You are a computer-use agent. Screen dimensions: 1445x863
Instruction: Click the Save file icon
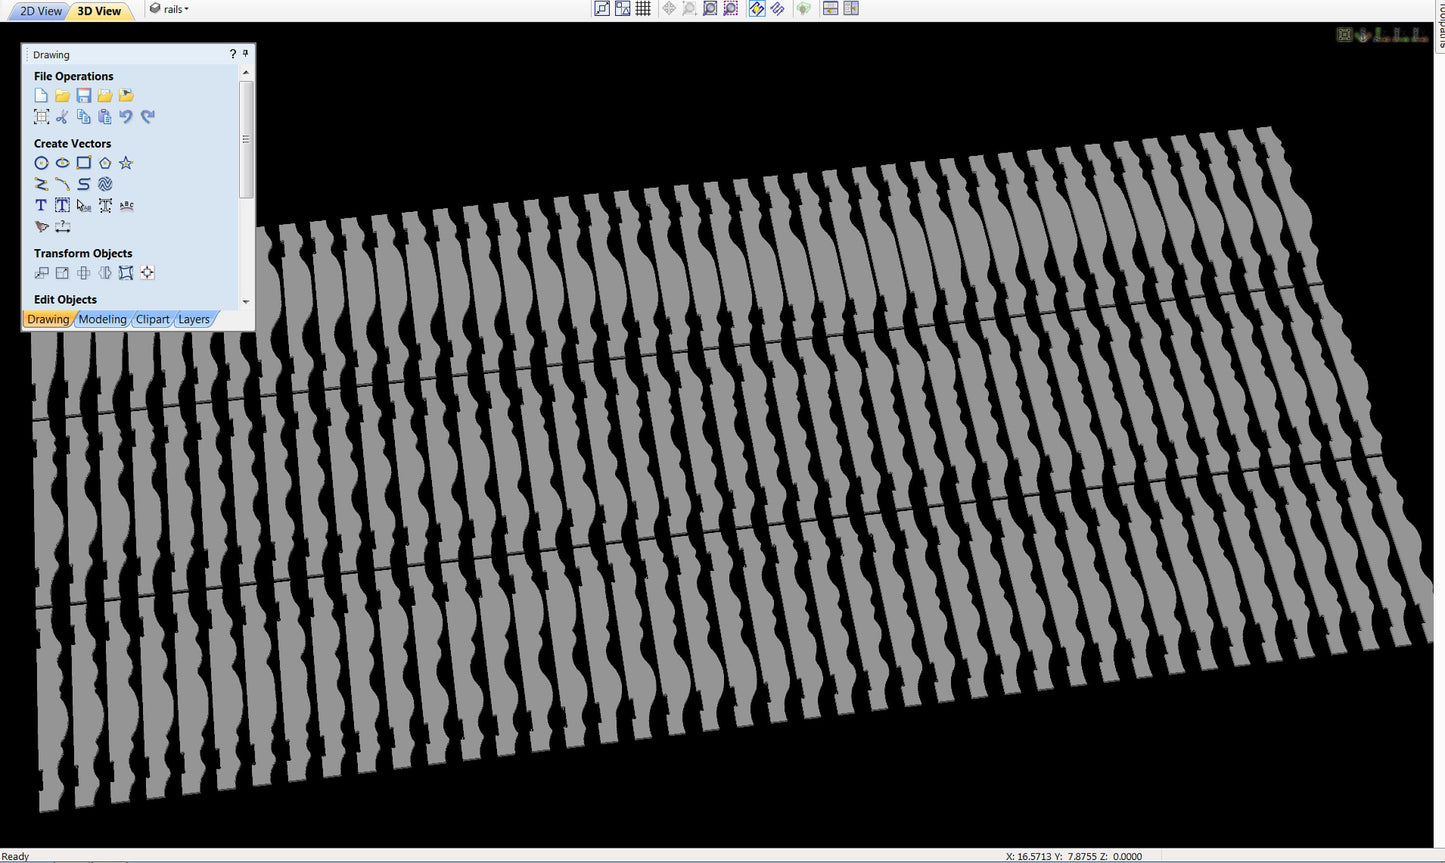[84, 96]
